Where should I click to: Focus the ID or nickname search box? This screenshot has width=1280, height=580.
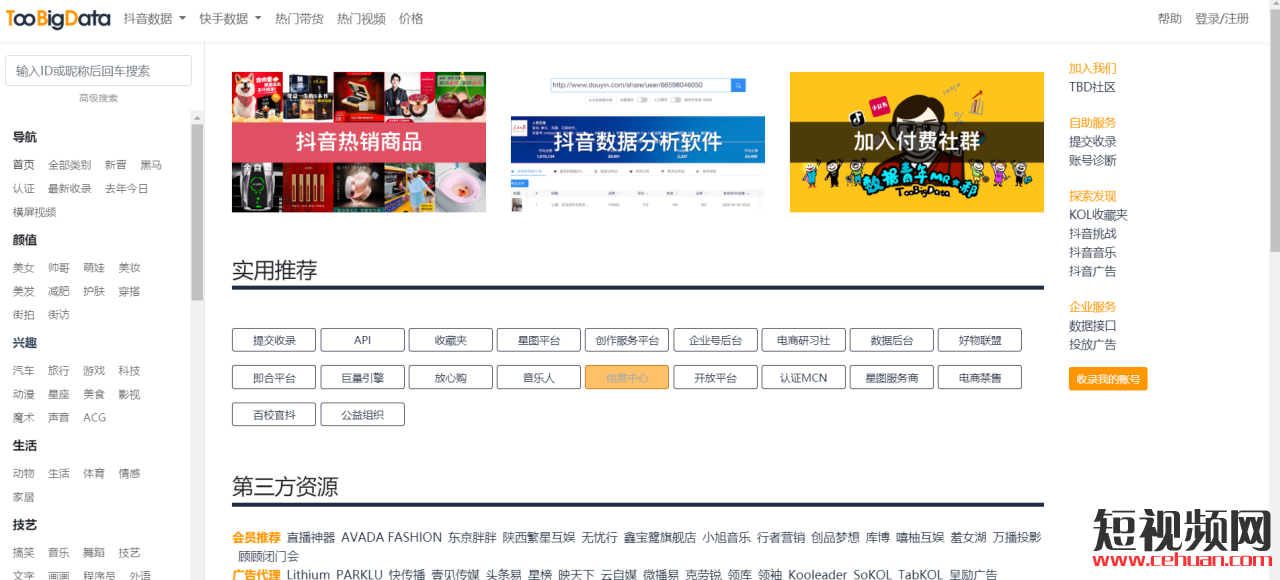(98, 70)
